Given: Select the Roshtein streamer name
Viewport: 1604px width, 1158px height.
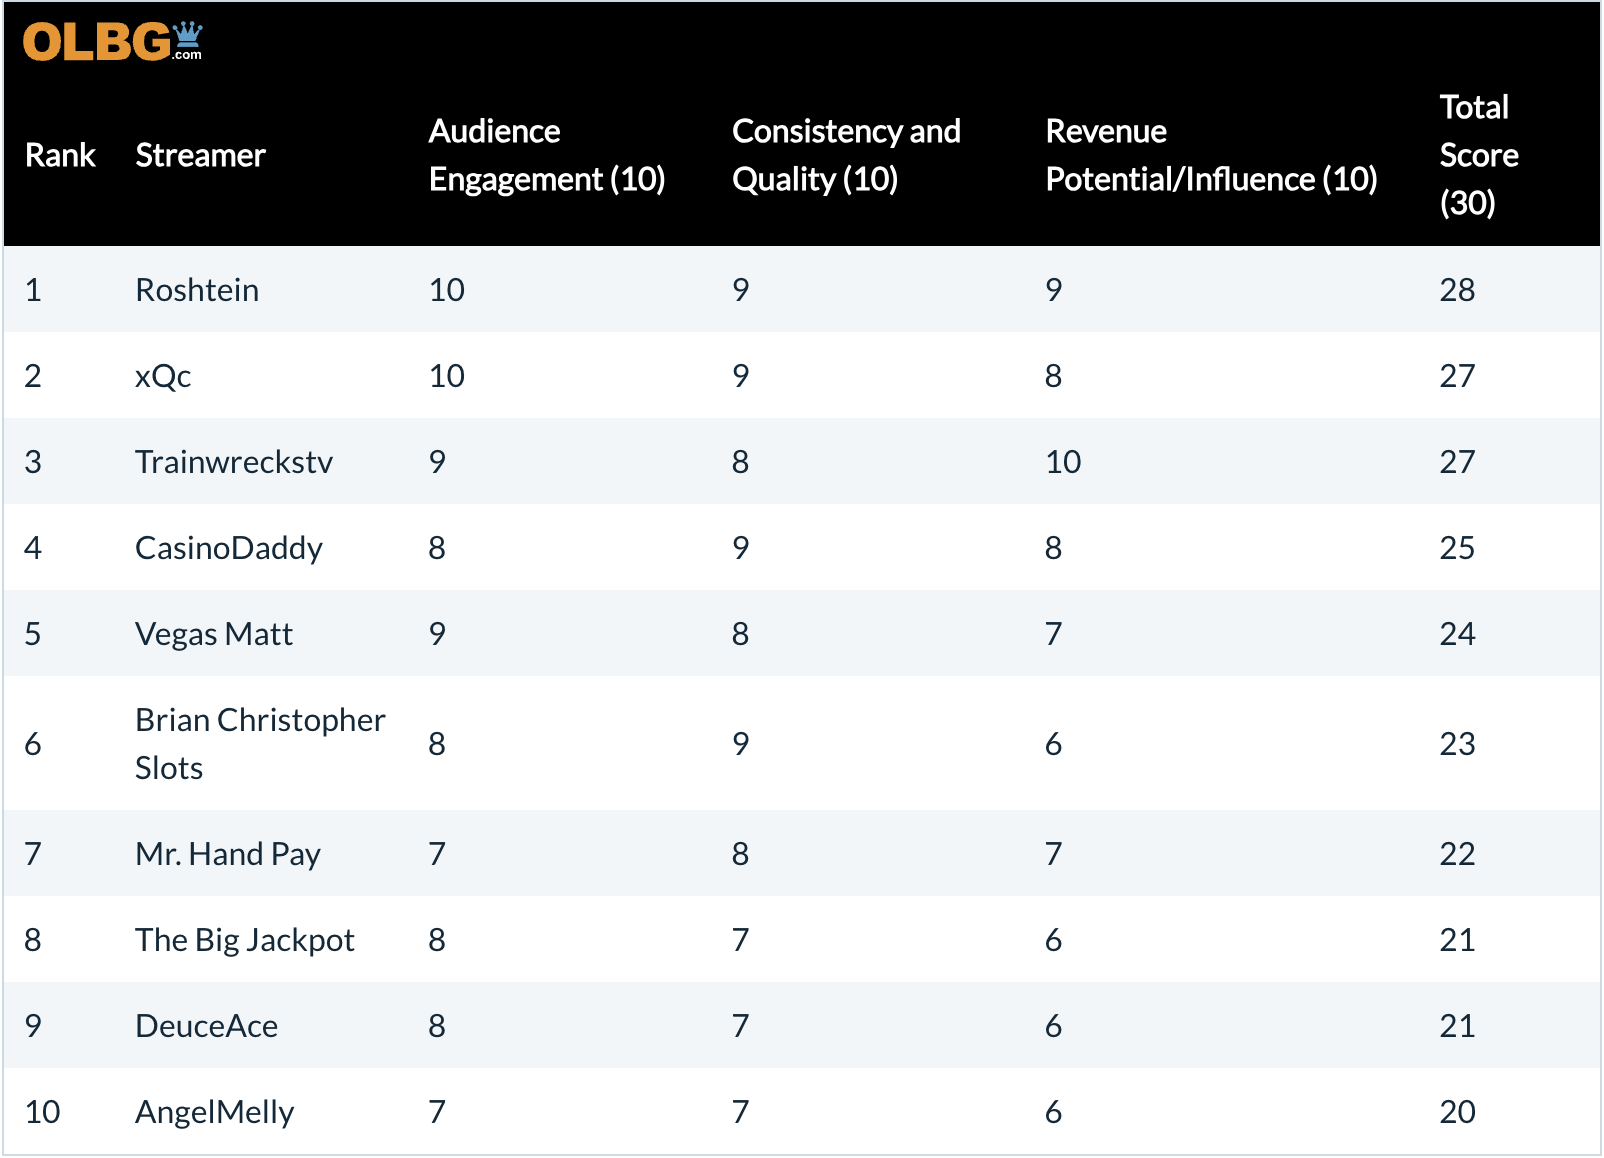Looking at the screenshot, I should 197,290.
